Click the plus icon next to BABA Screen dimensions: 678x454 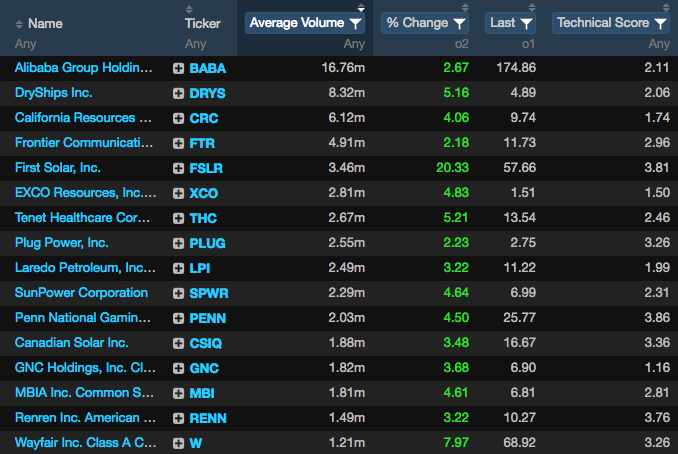click(x=178, y=68)
